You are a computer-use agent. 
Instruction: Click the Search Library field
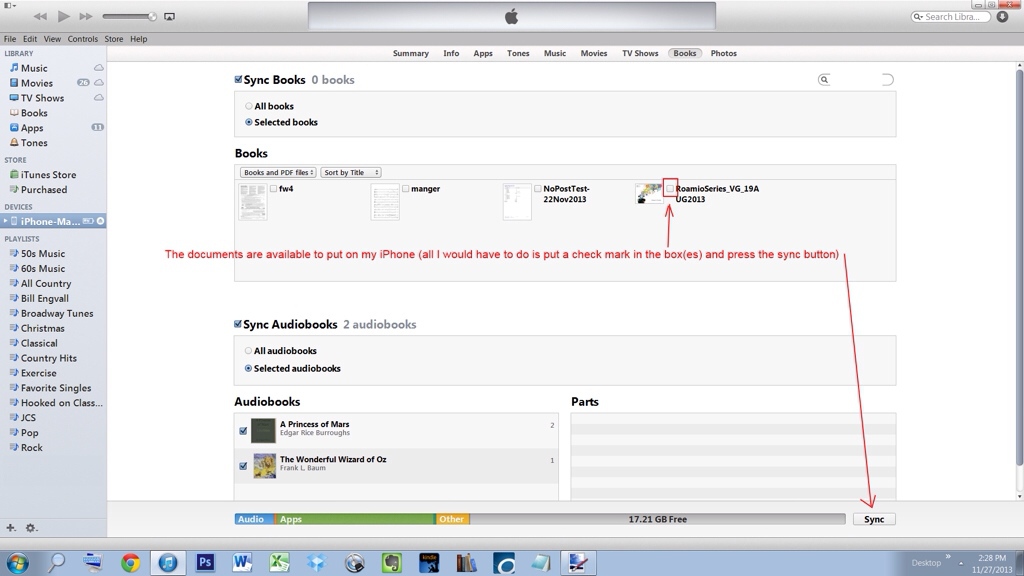(951, 16)
